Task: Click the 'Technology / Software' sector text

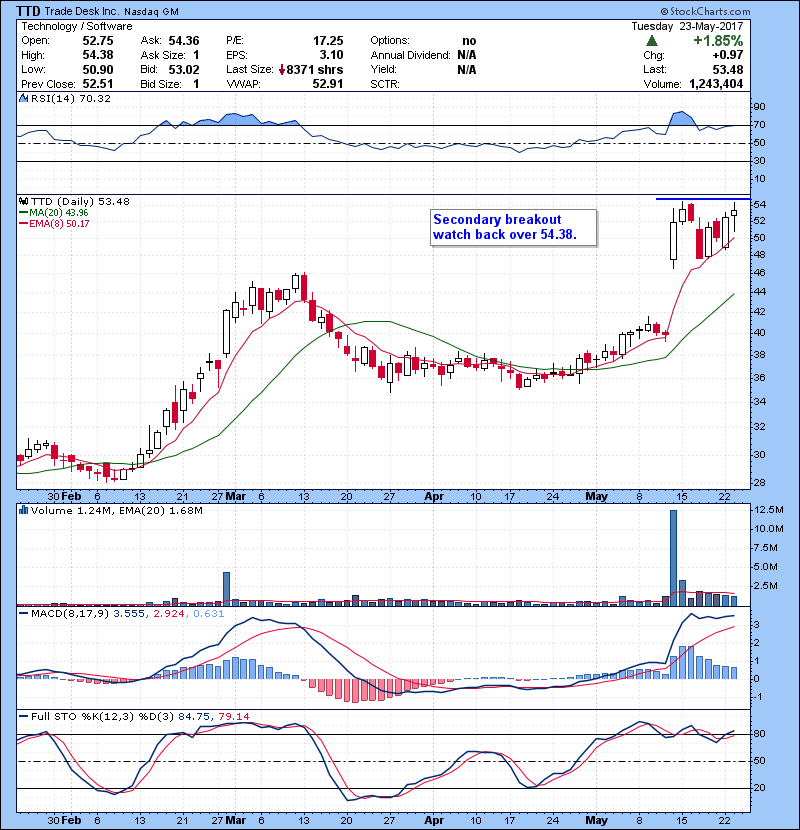Action: coord(77,26)
